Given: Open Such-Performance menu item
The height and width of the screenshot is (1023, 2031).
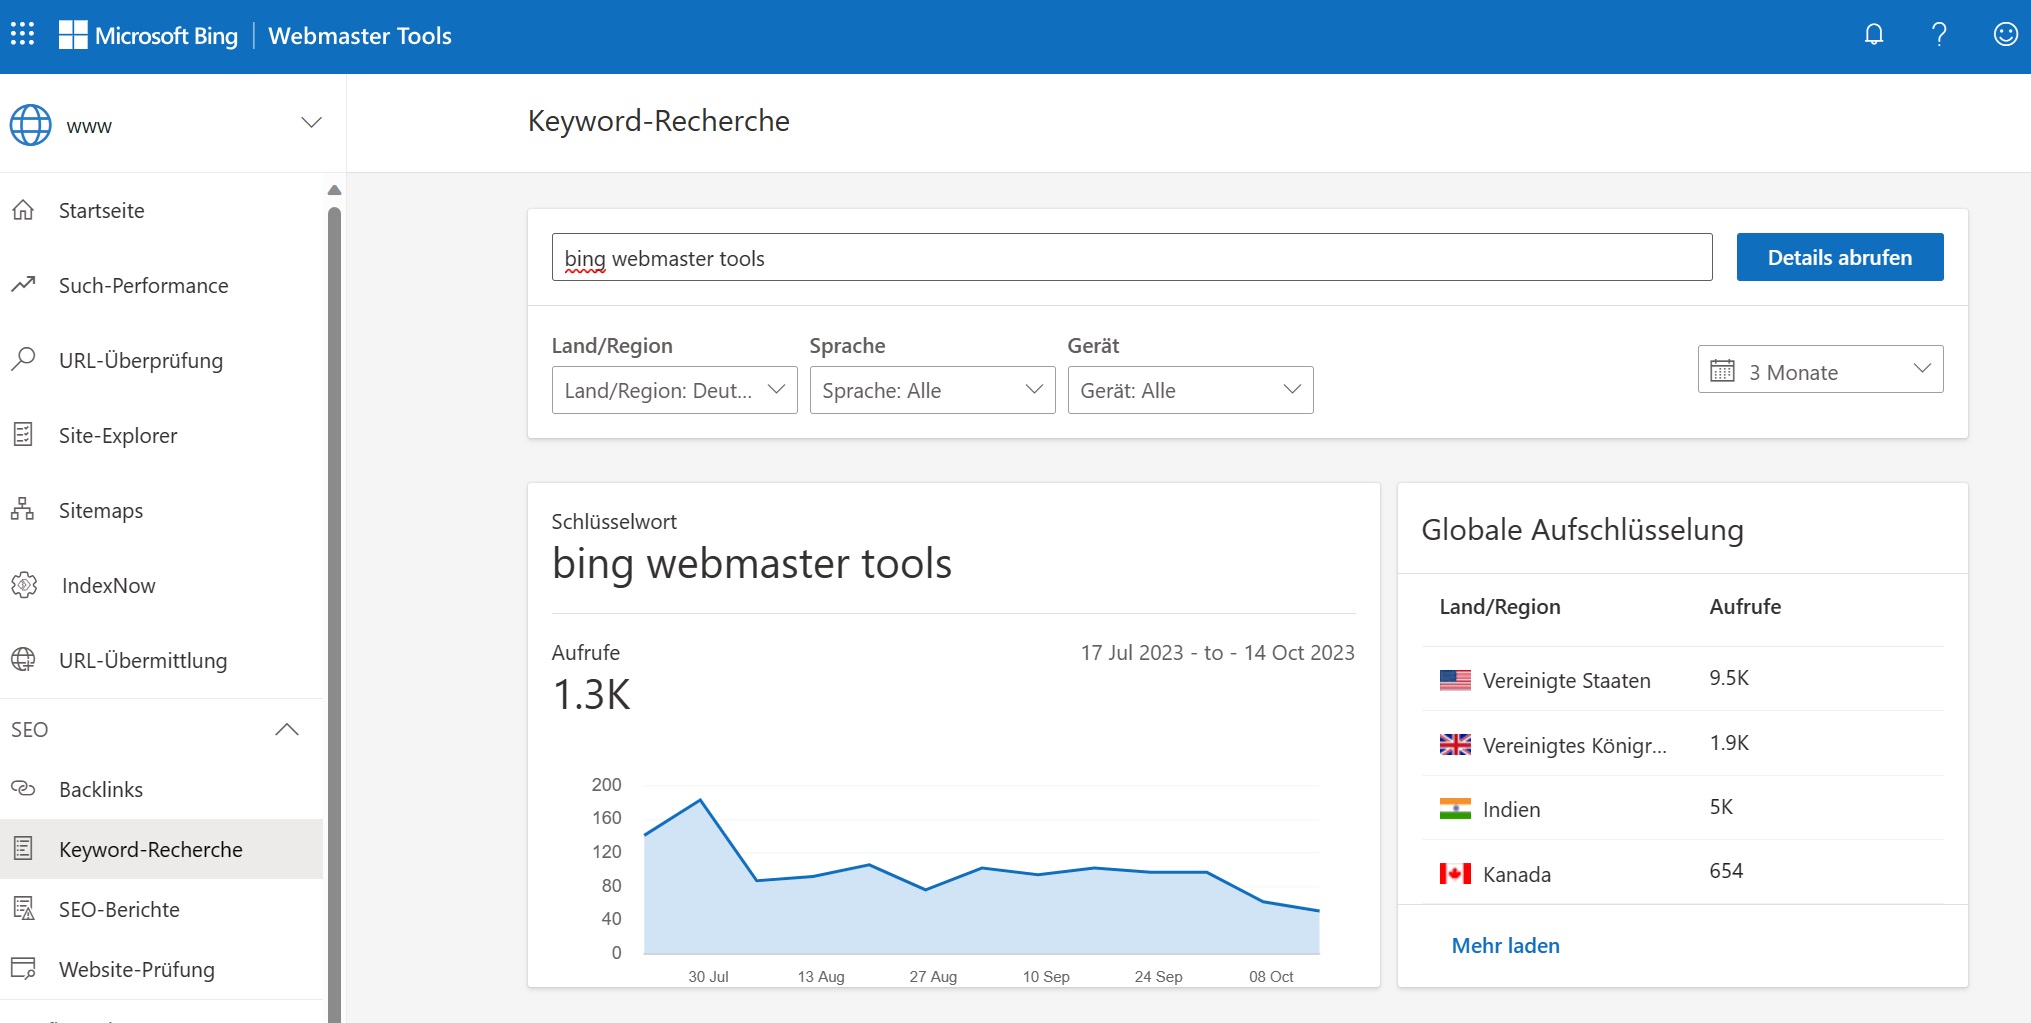Looking at the screenshot, I should tap(161, 285).
